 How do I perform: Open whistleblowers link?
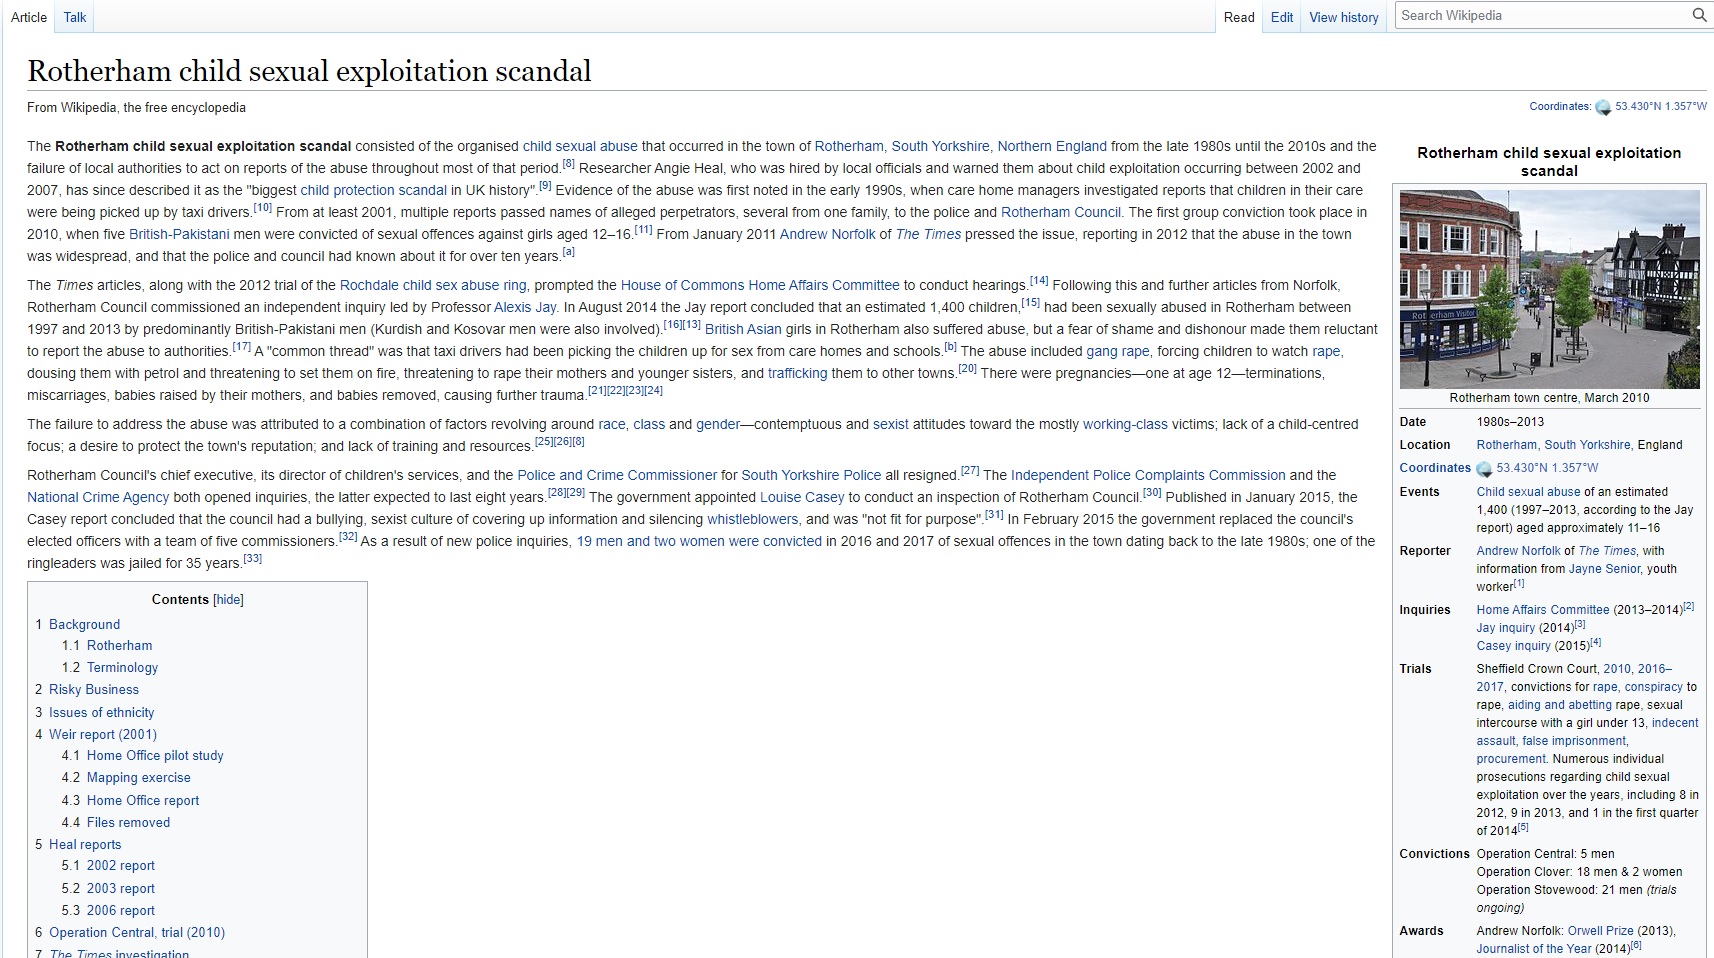click(753, 519)
